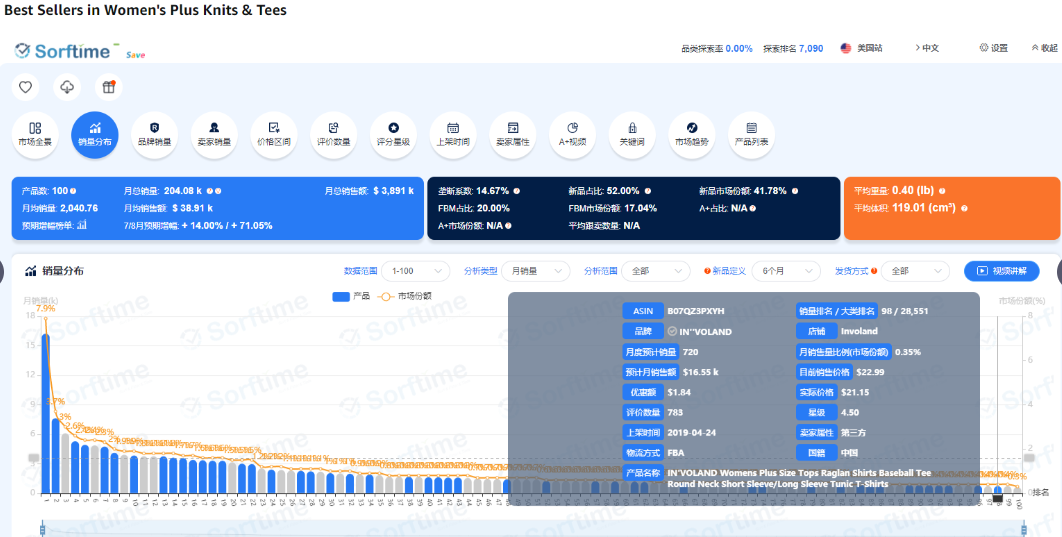
Task: Select the 销量分布 tab
Action: [x=95, y=135]
